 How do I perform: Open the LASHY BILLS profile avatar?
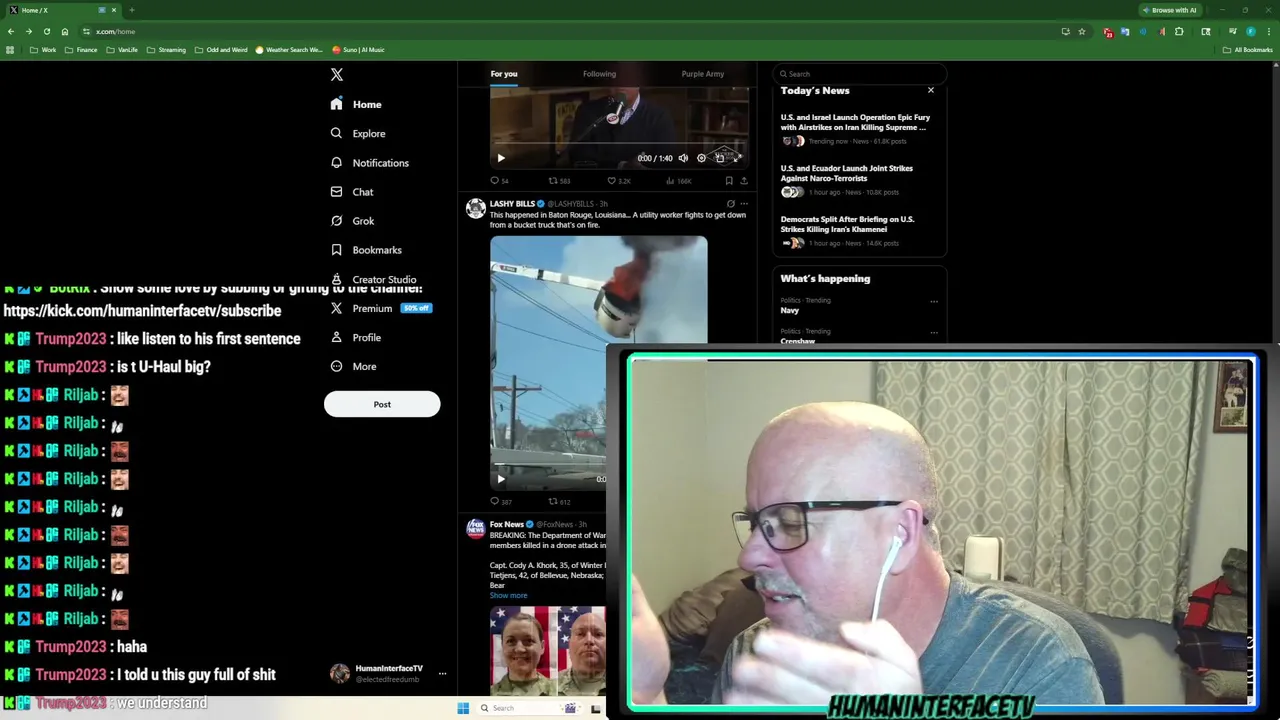[476, 208]
